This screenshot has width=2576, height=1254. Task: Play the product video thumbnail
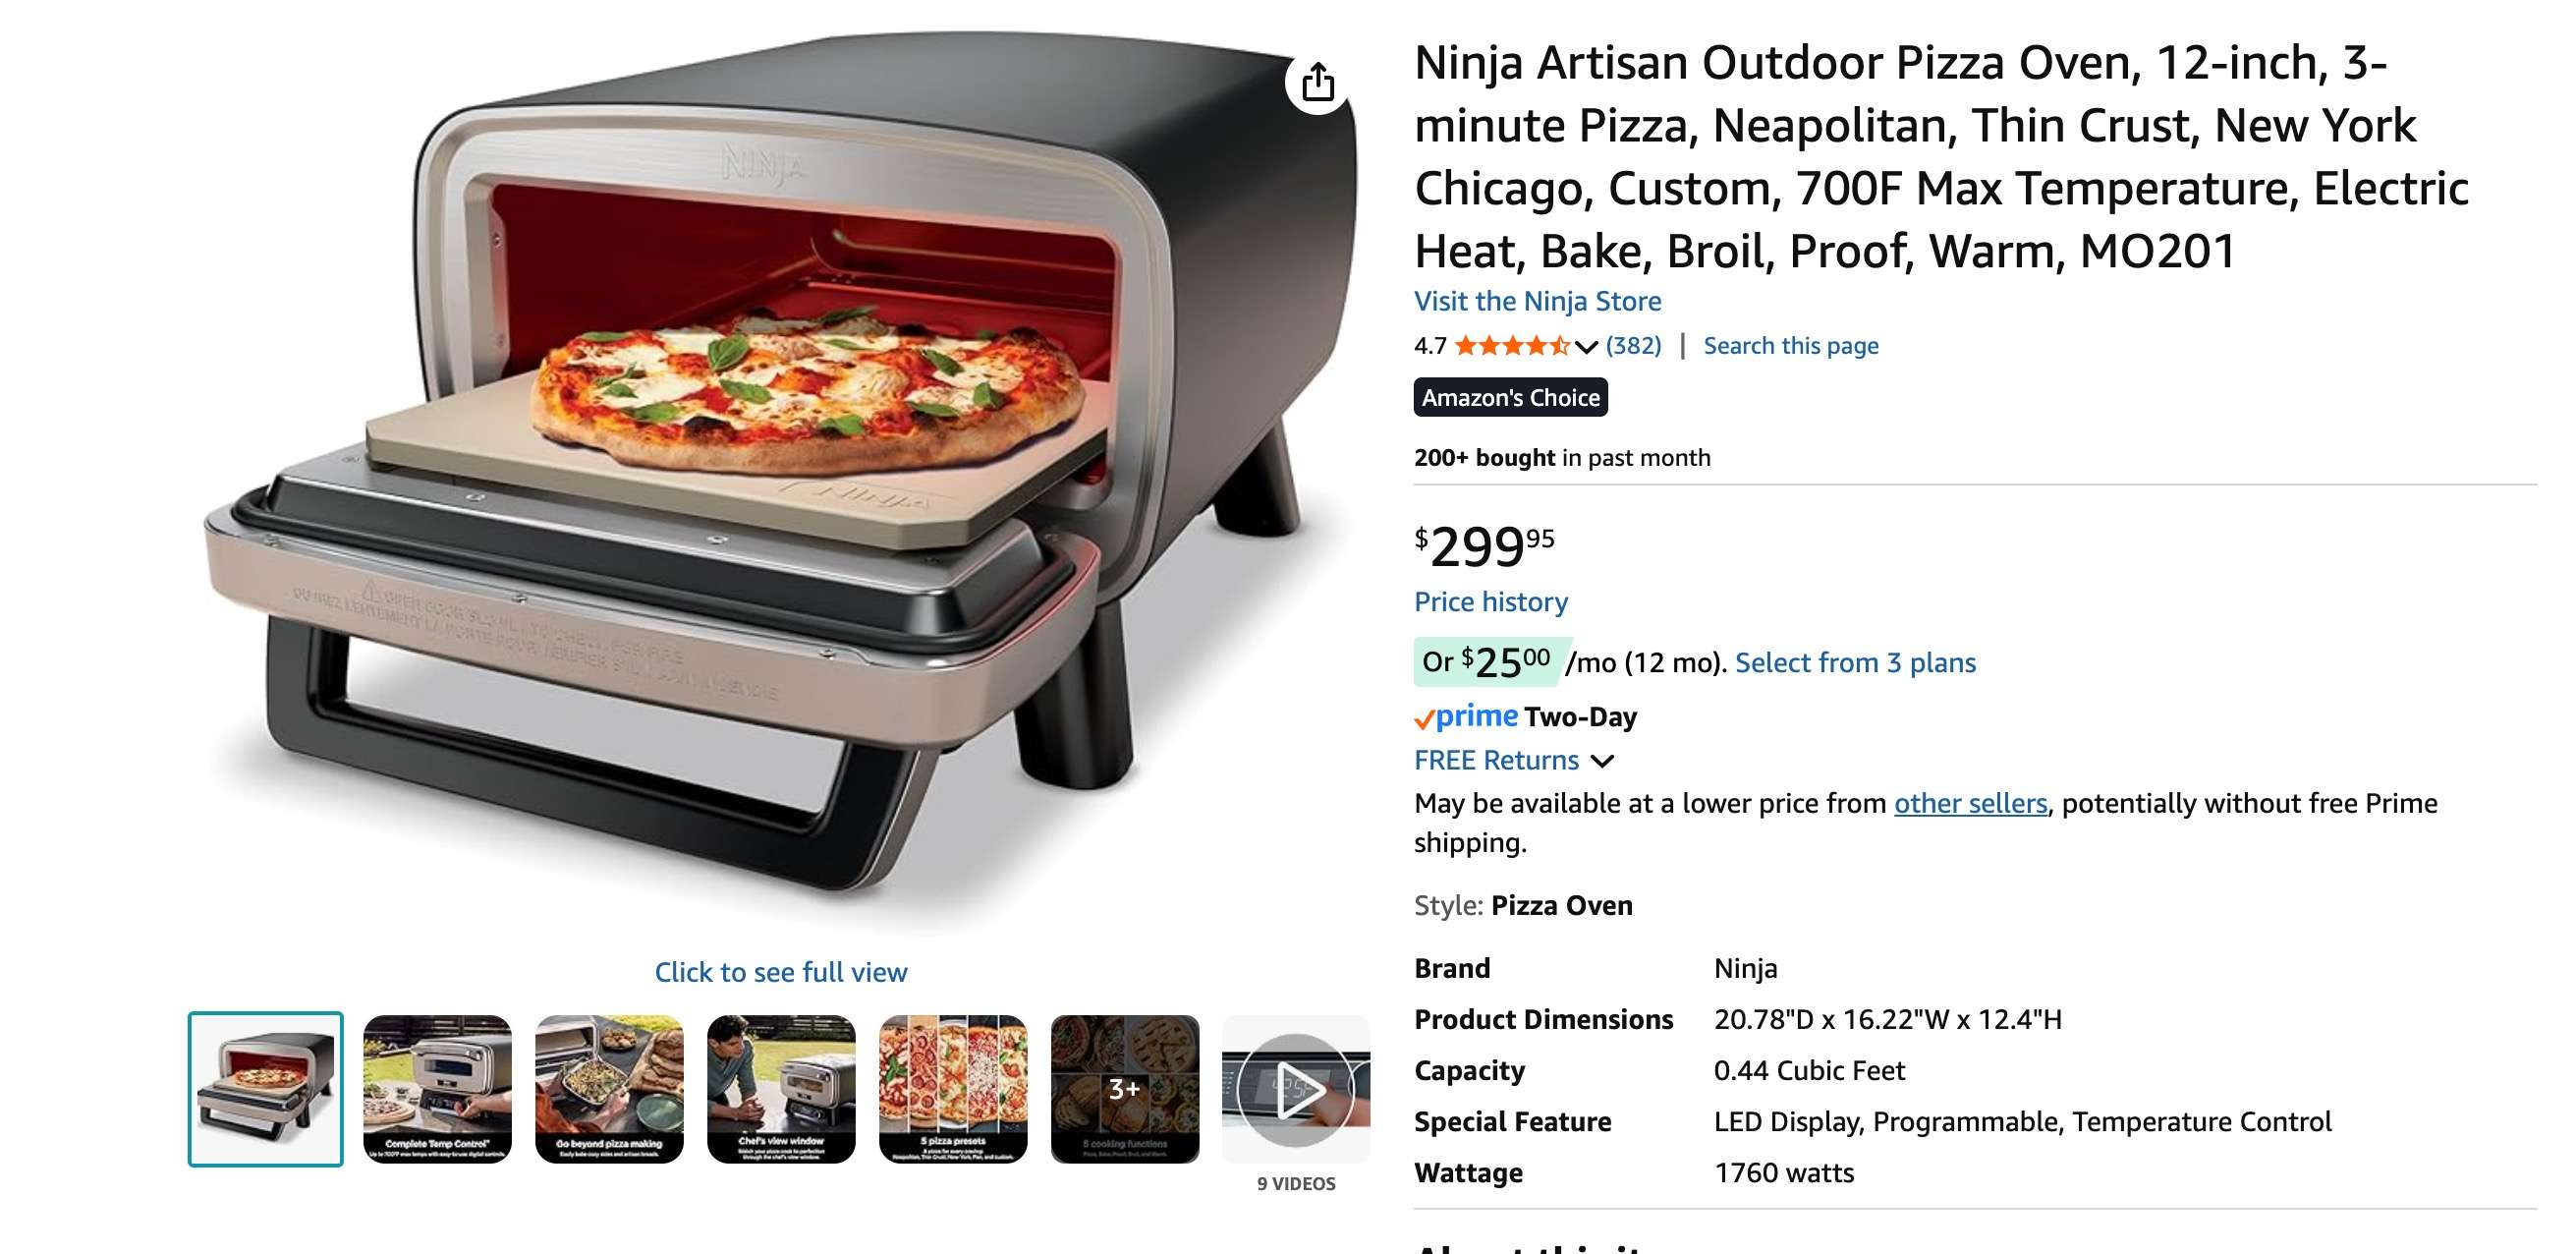[x=1296, y=1089]
